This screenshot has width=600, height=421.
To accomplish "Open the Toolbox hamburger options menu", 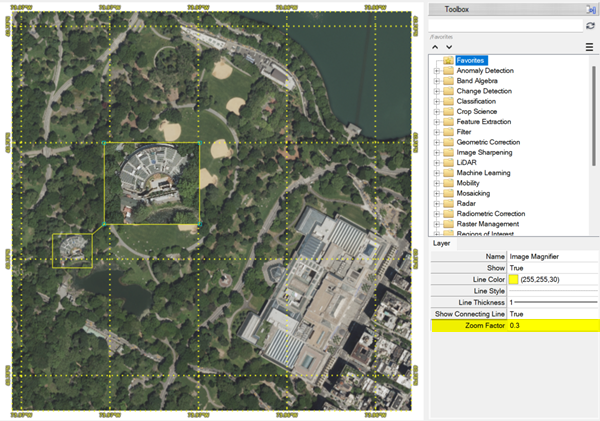I will point(589,47).
